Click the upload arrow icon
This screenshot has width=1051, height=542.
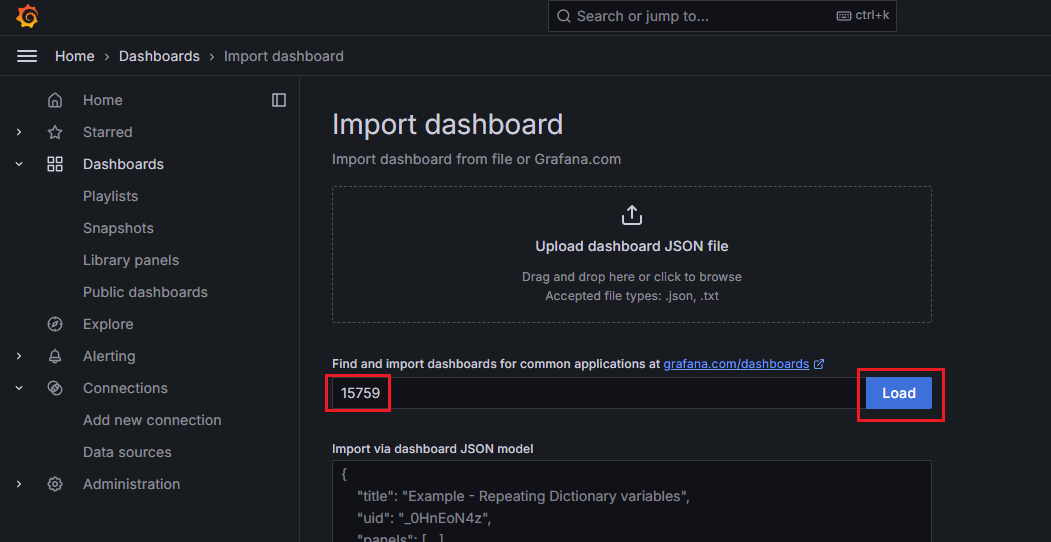click(x=632, y=215)
